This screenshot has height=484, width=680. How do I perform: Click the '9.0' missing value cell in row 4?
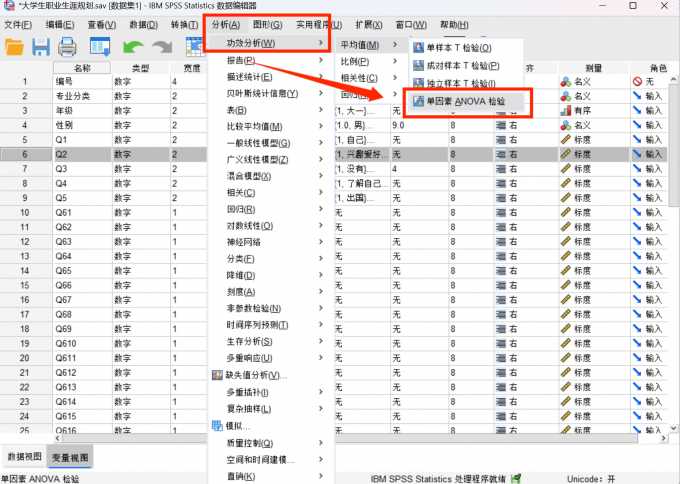pyautogui.click(x=419, y=125)
